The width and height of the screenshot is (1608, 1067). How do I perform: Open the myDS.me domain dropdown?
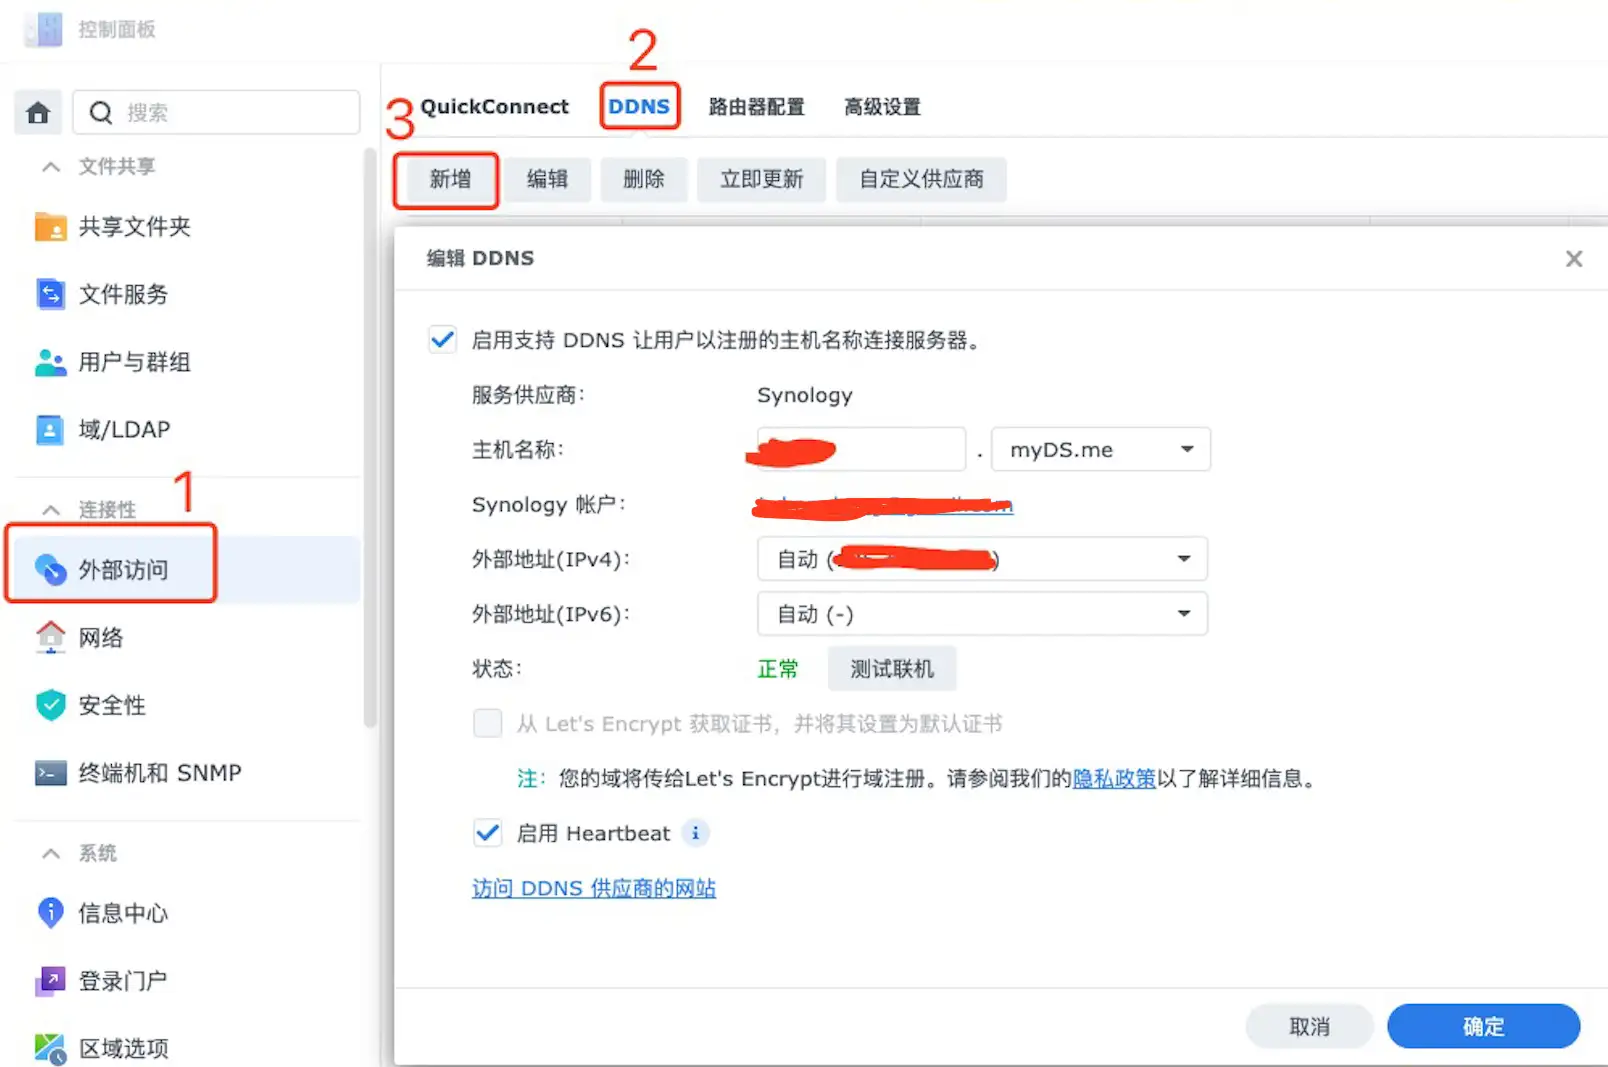click(x=1100, y=450)
